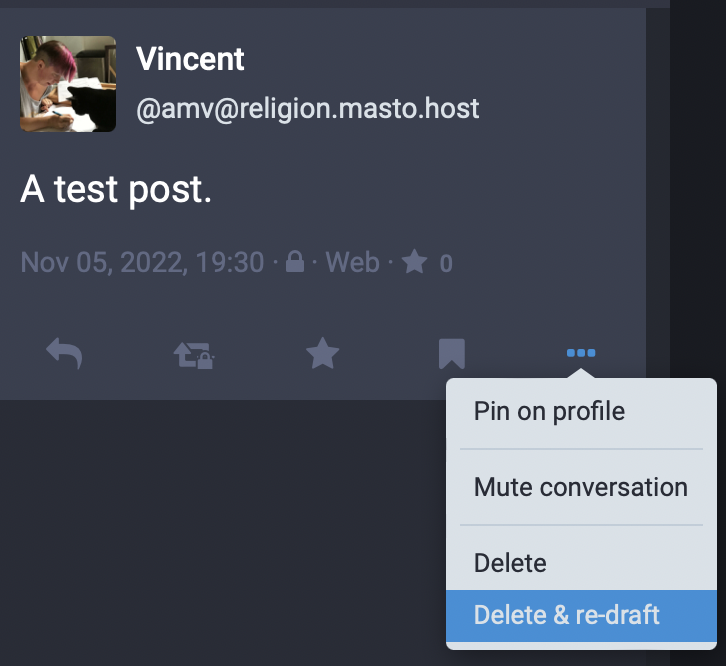This screenshot has width=726, height=666.
Task: Click the boost icon with padlock
Action: click(195, 354)
